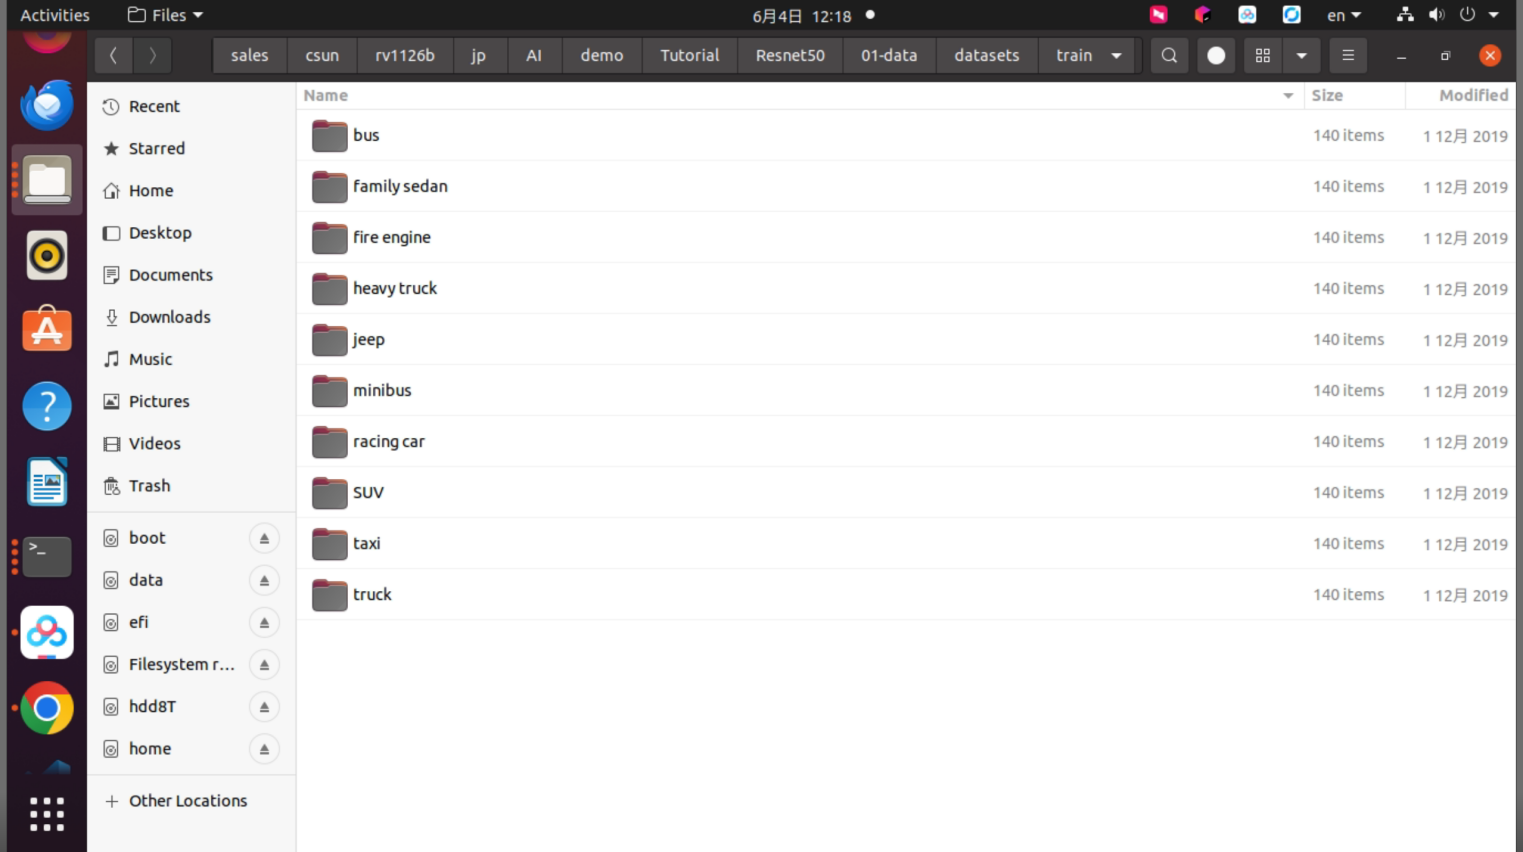Open Starred in the sidebar
The image size is (1523, 852).
coord(191,149)
